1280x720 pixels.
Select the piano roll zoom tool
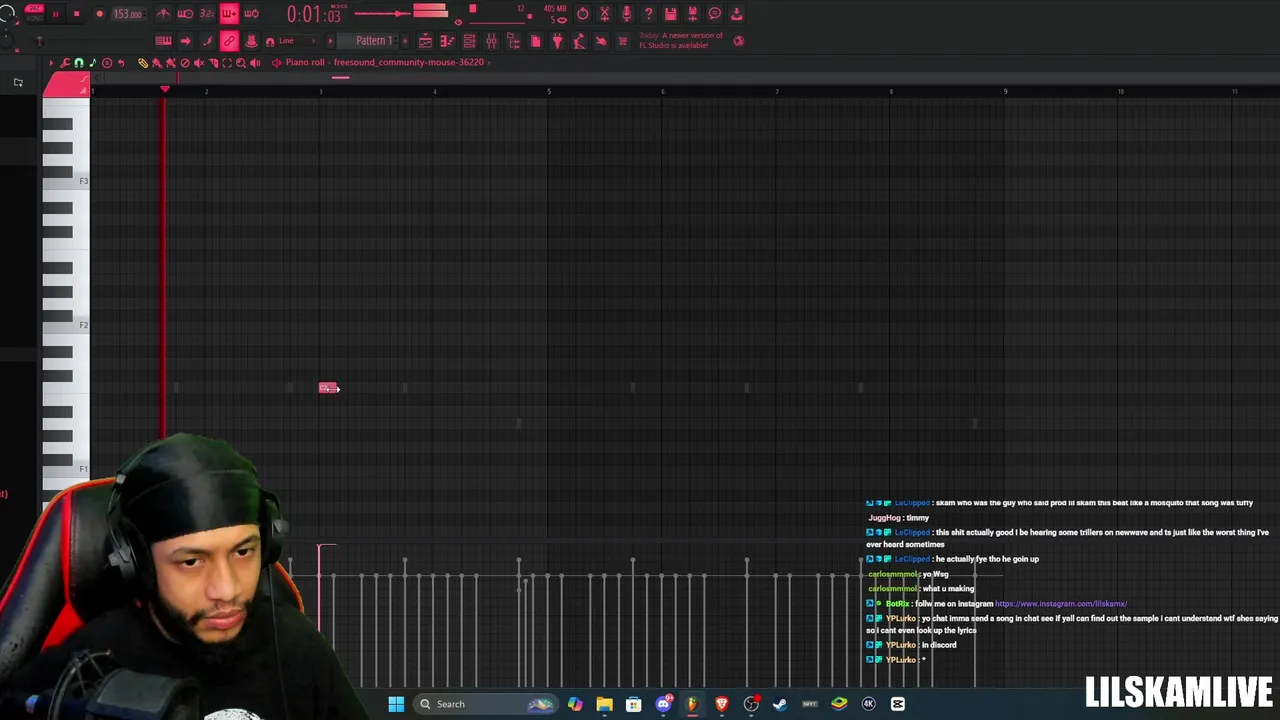241,62
